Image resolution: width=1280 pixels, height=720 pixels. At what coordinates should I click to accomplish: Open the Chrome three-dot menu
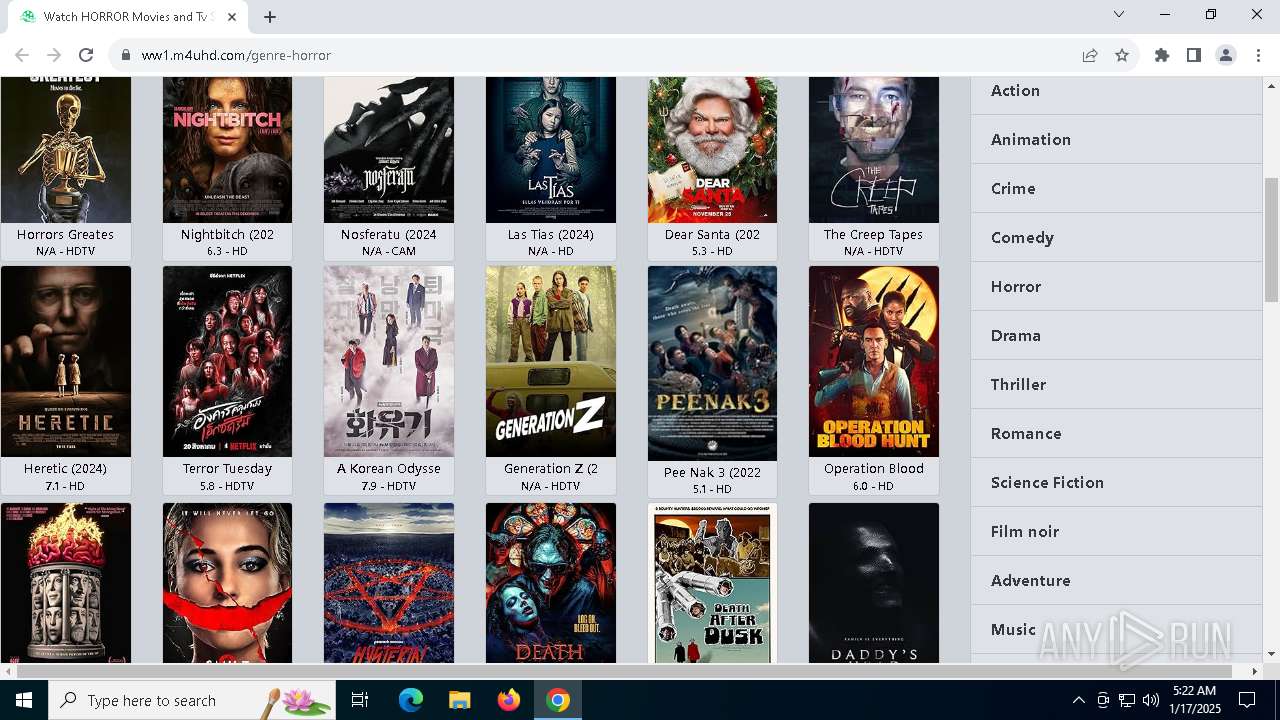[1258, 55]
